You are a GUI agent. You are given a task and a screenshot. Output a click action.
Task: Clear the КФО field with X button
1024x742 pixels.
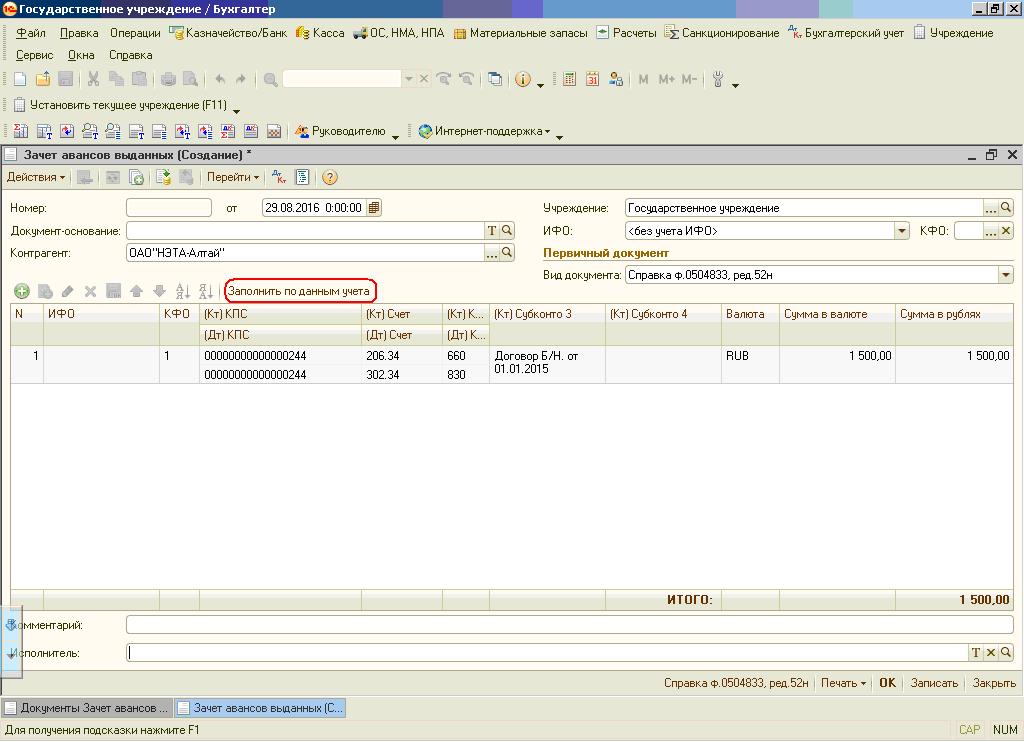pos(1006,231)
